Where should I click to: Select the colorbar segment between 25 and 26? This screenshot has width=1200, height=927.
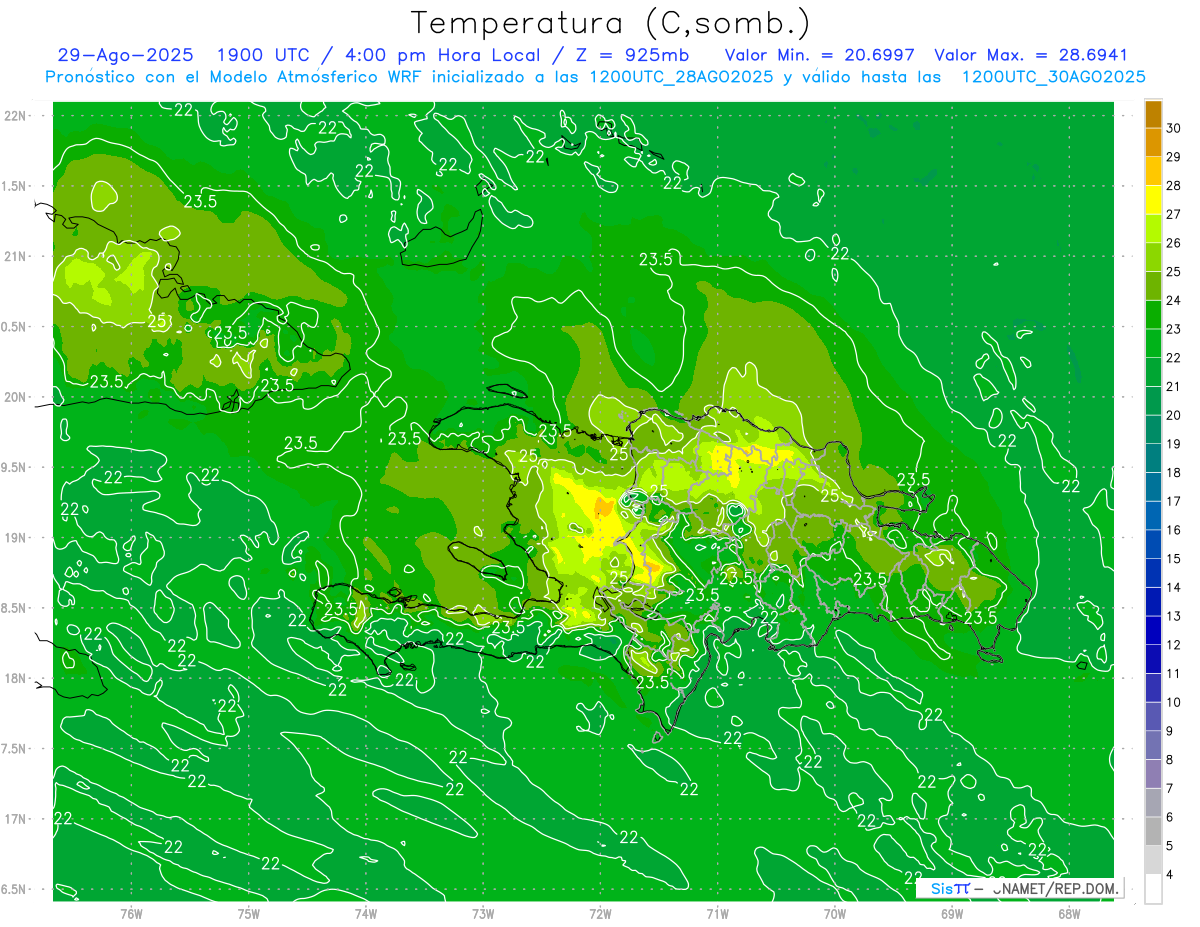(1154, 257)
